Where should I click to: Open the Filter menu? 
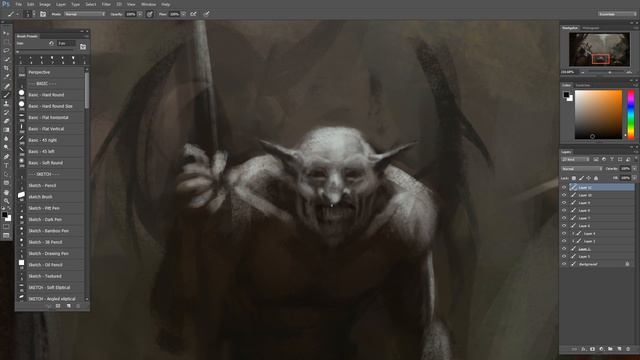tap(106, 4)
